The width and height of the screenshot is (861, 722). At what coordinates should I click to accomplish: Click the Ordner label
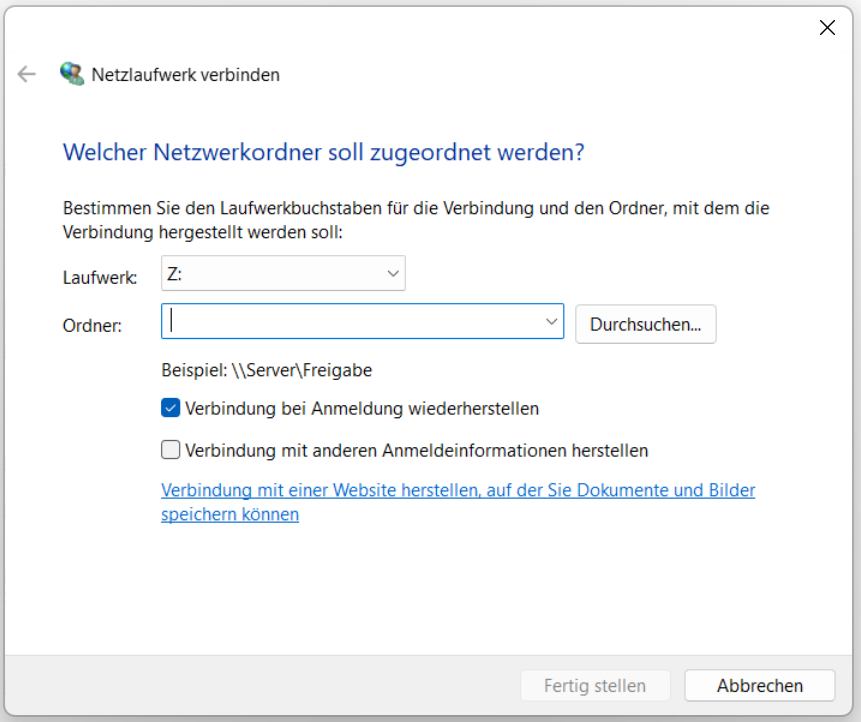click(92, 322)
